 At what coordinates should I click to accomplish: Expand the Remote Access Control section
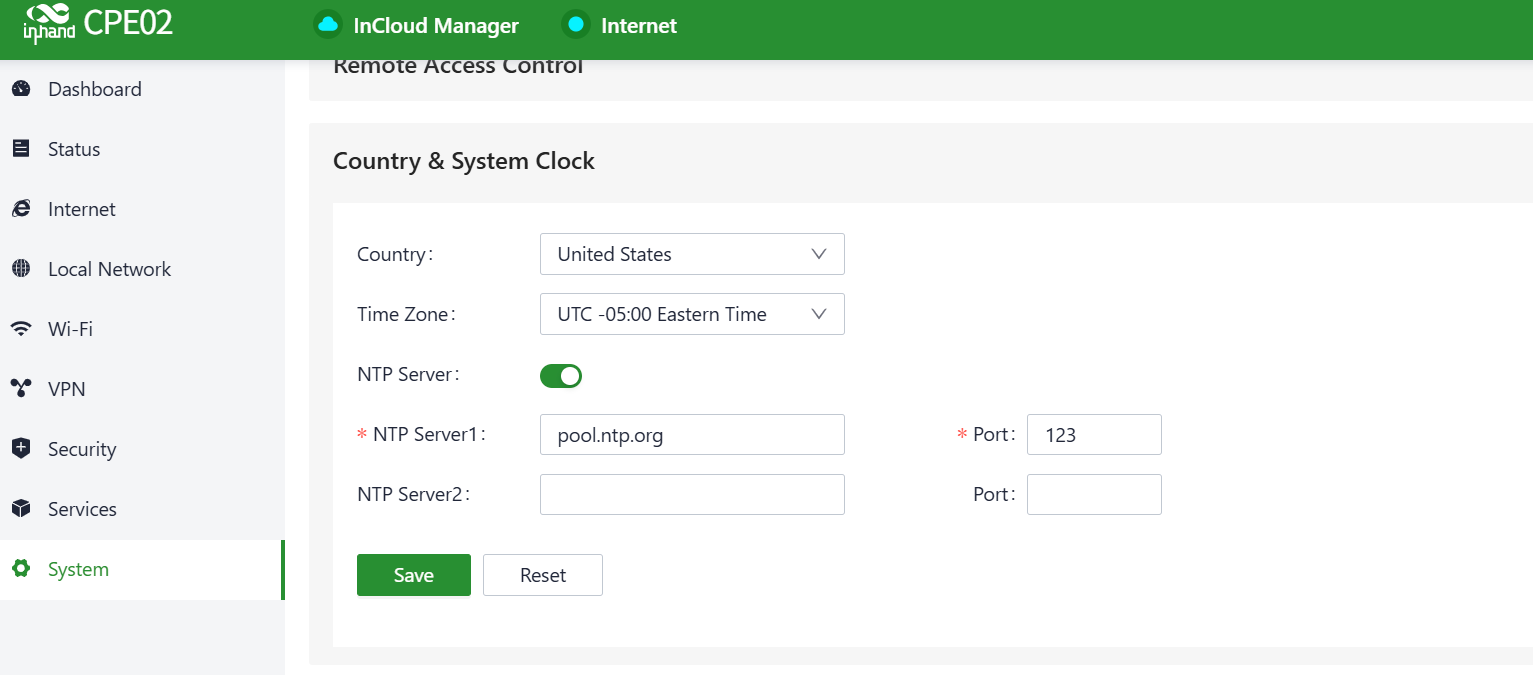458,68
